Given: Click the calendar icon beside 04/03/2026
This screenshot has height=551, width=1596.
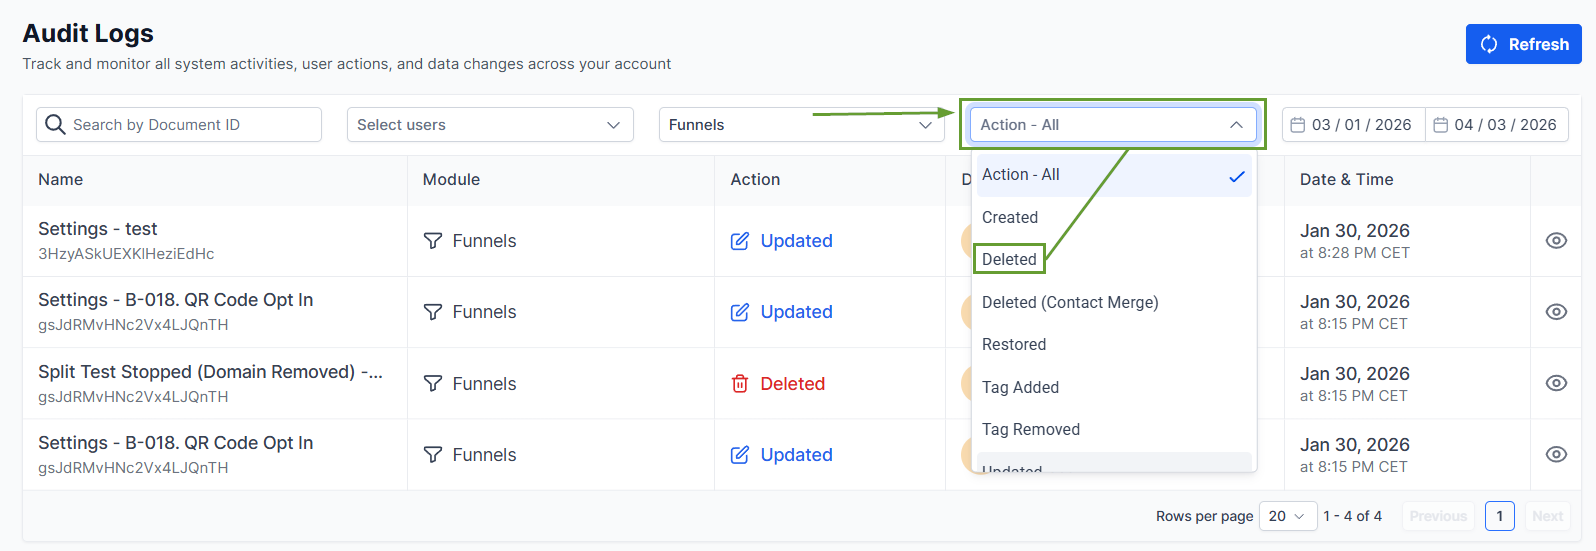Looking at the screenshot, I should pyautogui.click(x=1440, y=125).
